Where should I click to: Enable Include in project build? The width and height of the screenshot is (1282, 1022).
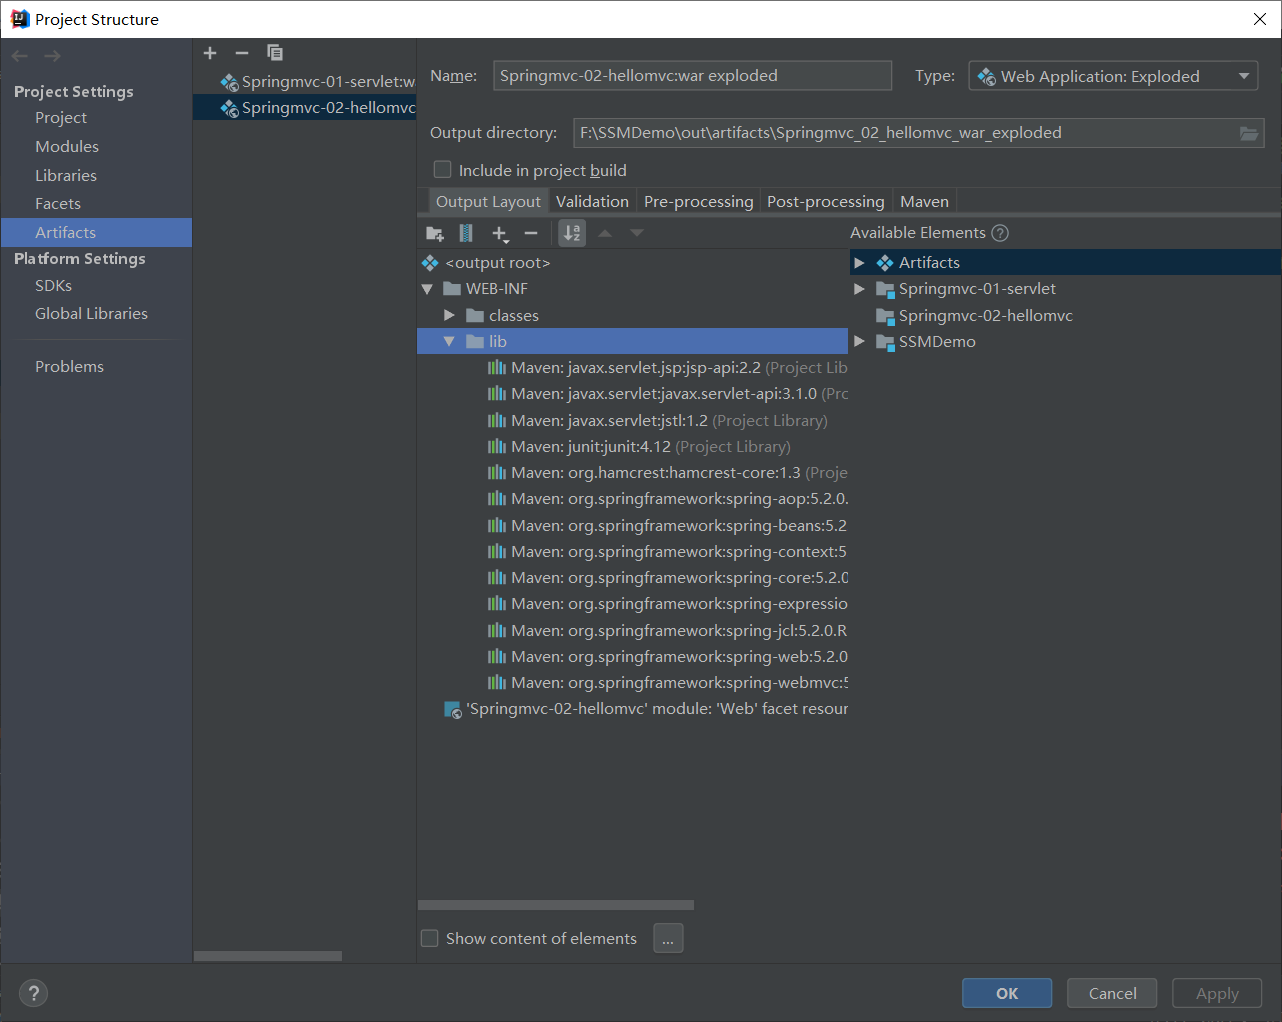(442, 170)
